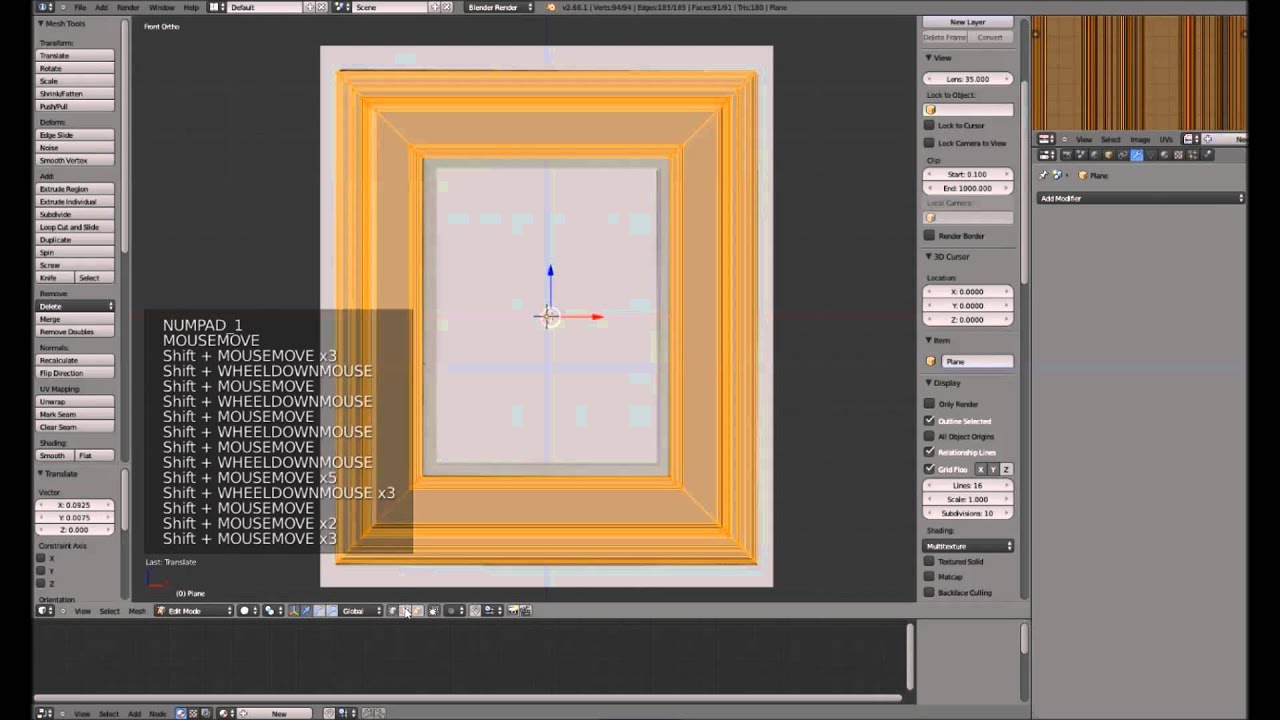Open the Object Data triangle icon
The width and height of the screenshot is (1280, 720).
click(1150, 155)
